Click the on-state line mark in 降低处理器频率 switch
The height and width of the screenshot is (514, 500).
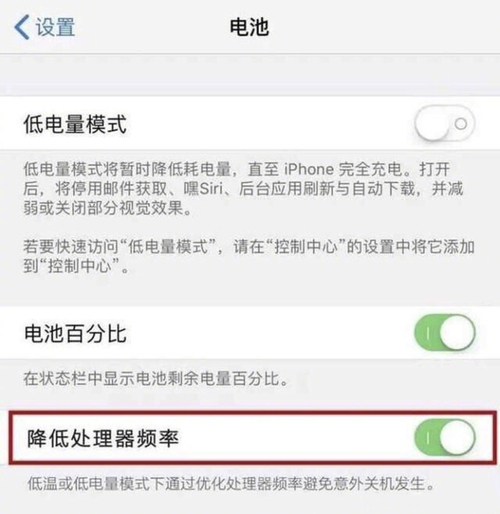[x=428, y=438]
